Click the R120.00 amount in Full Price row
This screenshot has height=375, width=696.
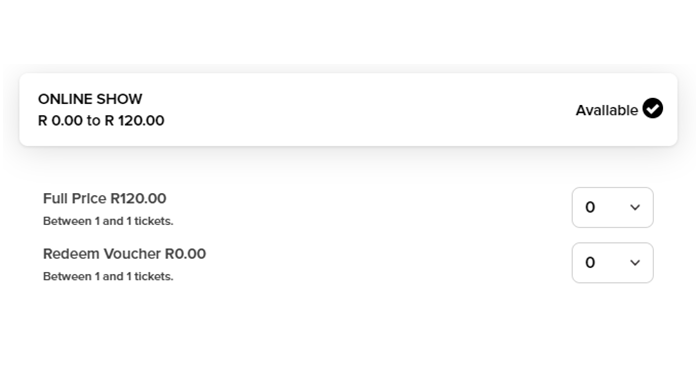point(138,198)
